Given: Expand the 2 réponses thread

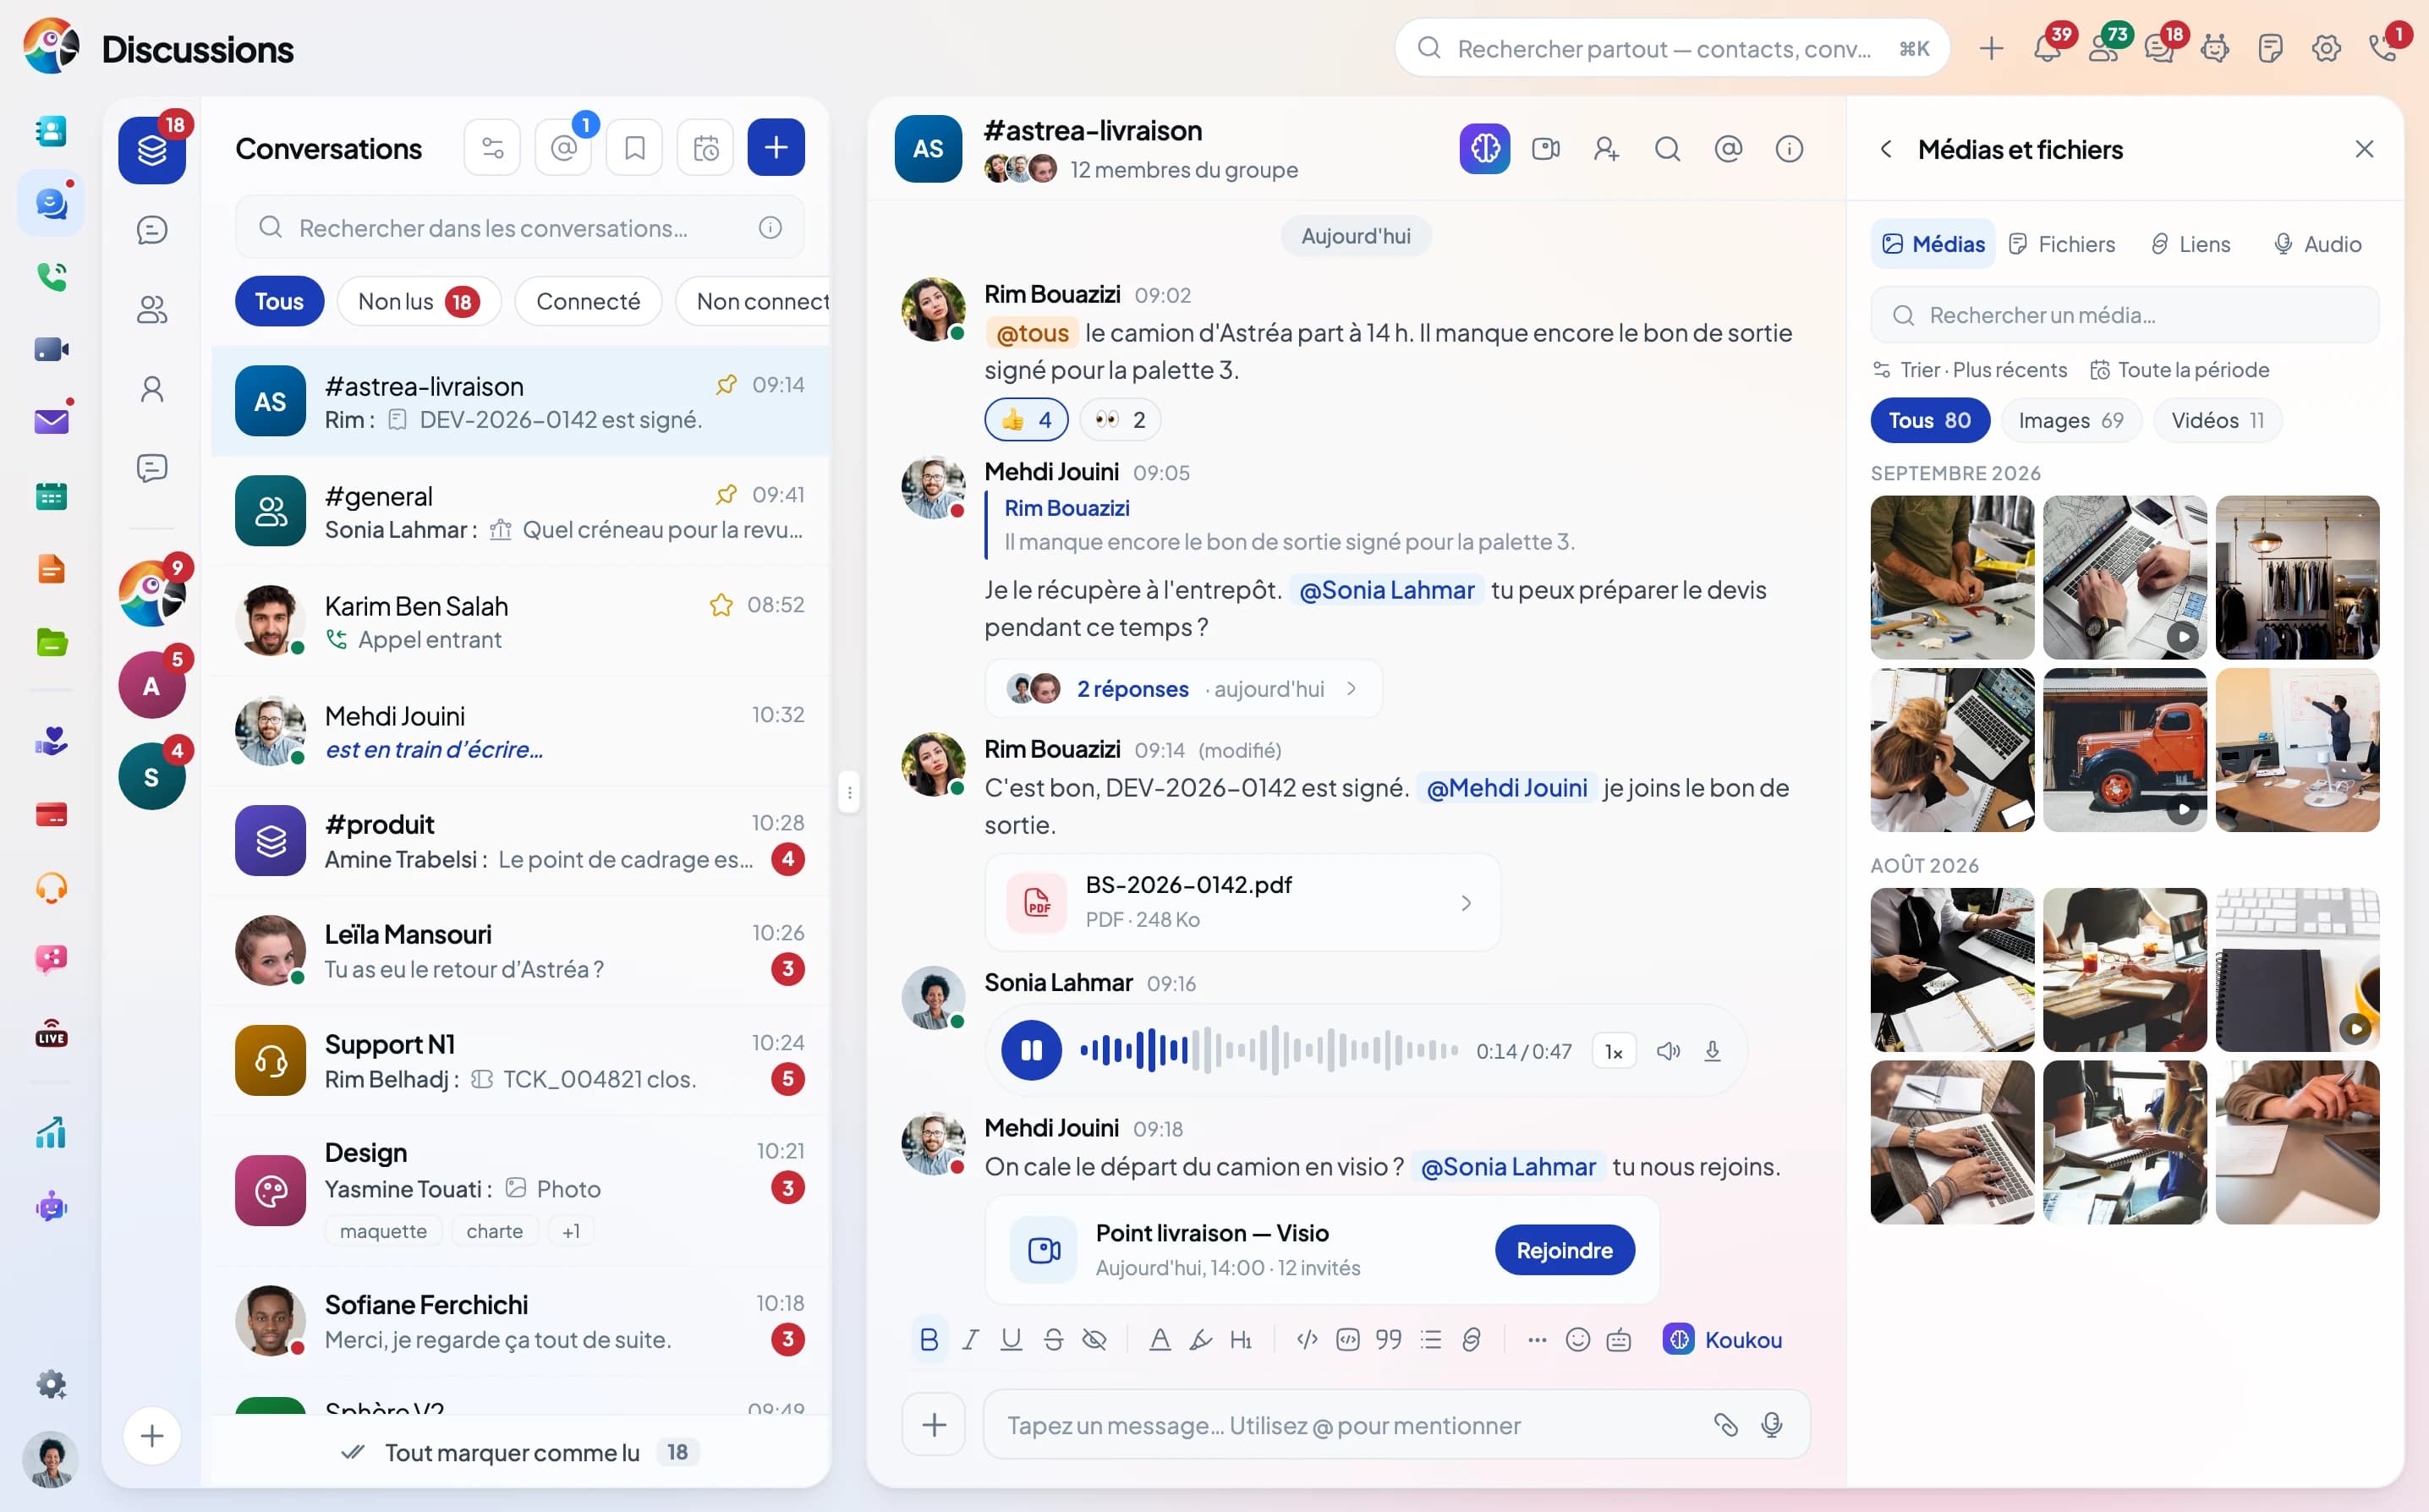Looking at the screenshot, I should [1183, 688].
